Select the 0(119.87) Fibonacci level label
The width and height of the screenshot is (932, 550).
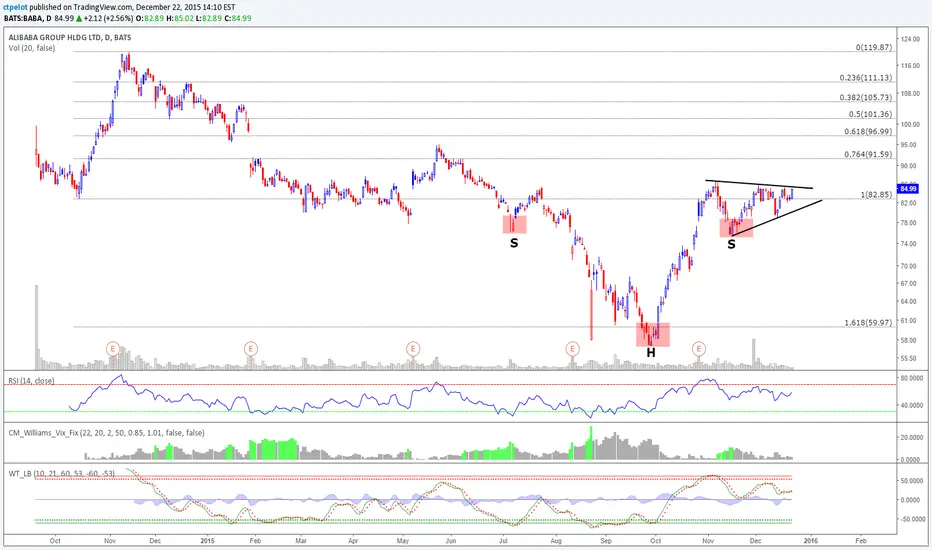pyautogui.click(x=874, y=48)
